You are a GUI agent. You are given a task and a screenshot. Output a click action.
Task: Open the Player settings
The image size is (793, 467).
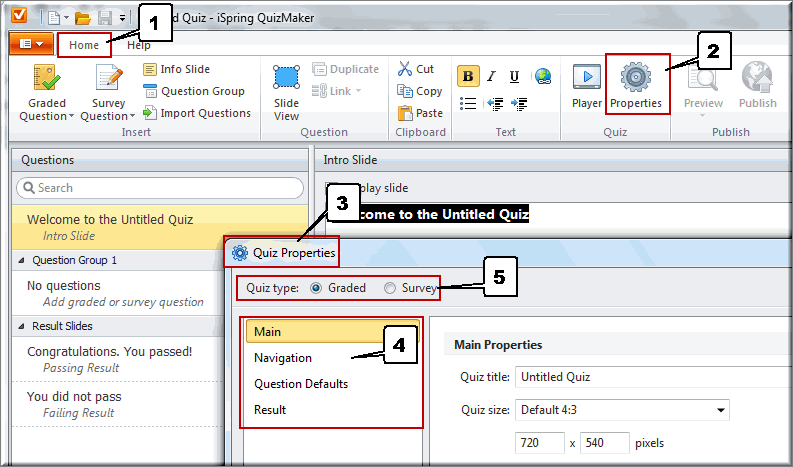[587, 87]
